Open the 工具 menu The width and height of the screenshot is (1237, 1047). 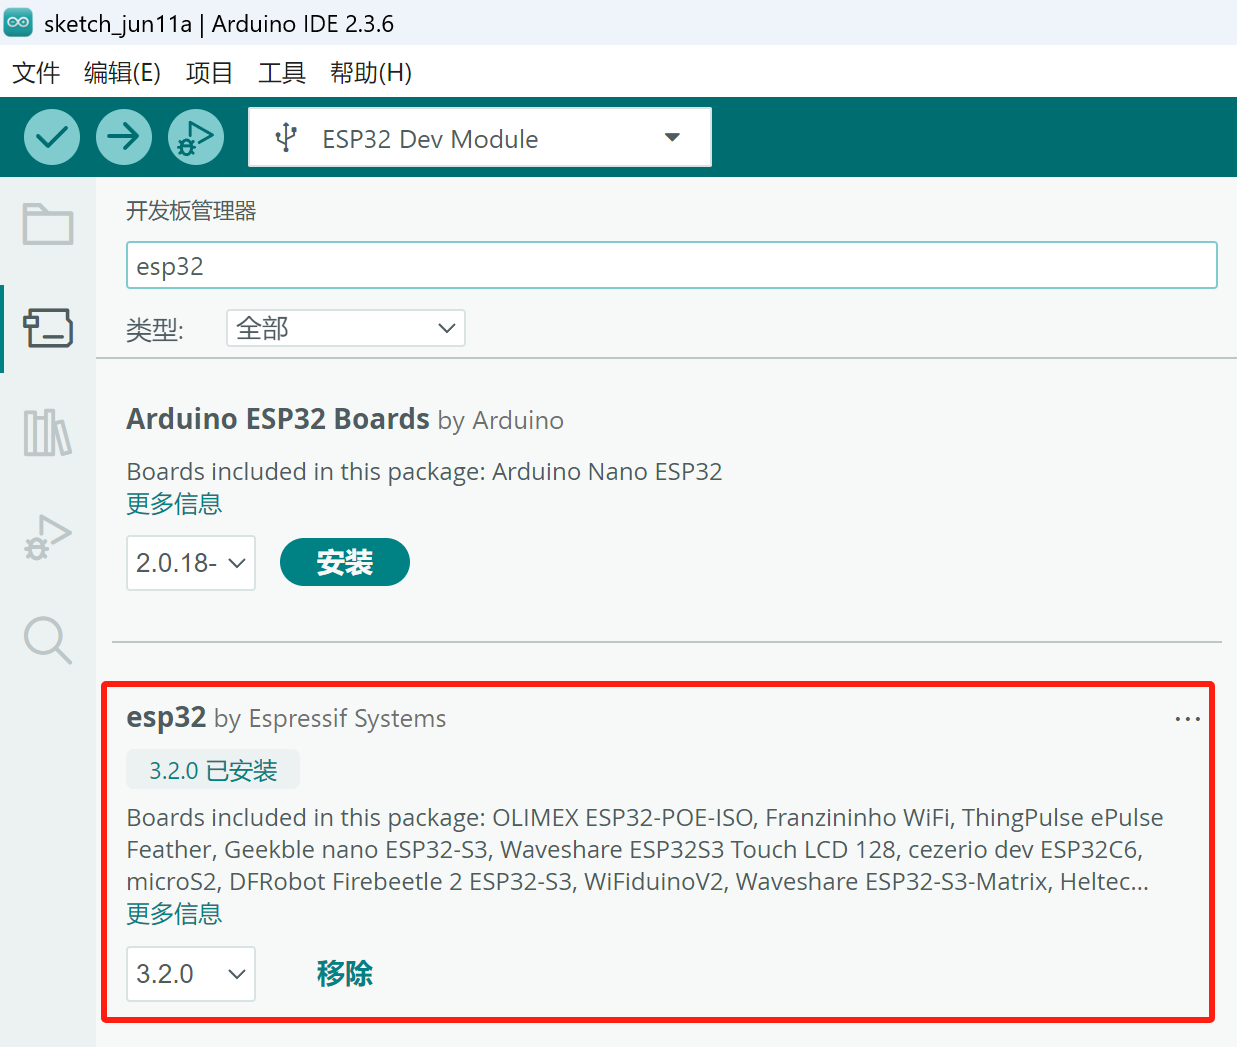282,73
